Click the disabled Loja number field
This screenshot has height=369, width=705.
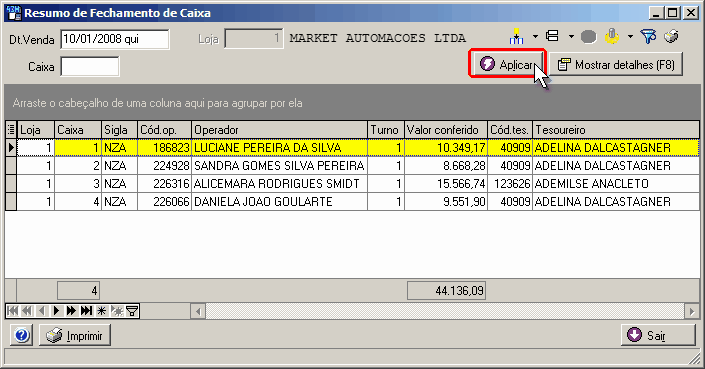coord(254,39)
